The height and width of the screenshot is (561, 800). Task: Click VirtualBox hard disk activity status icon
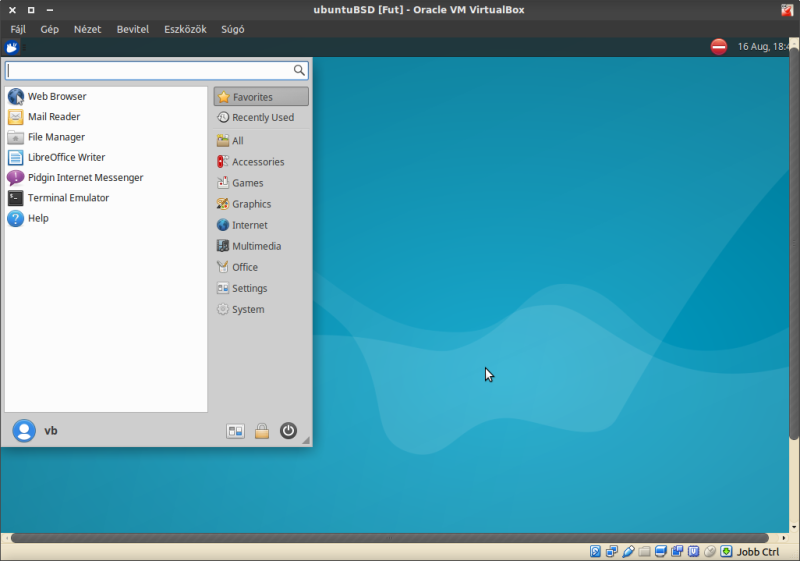595,551
